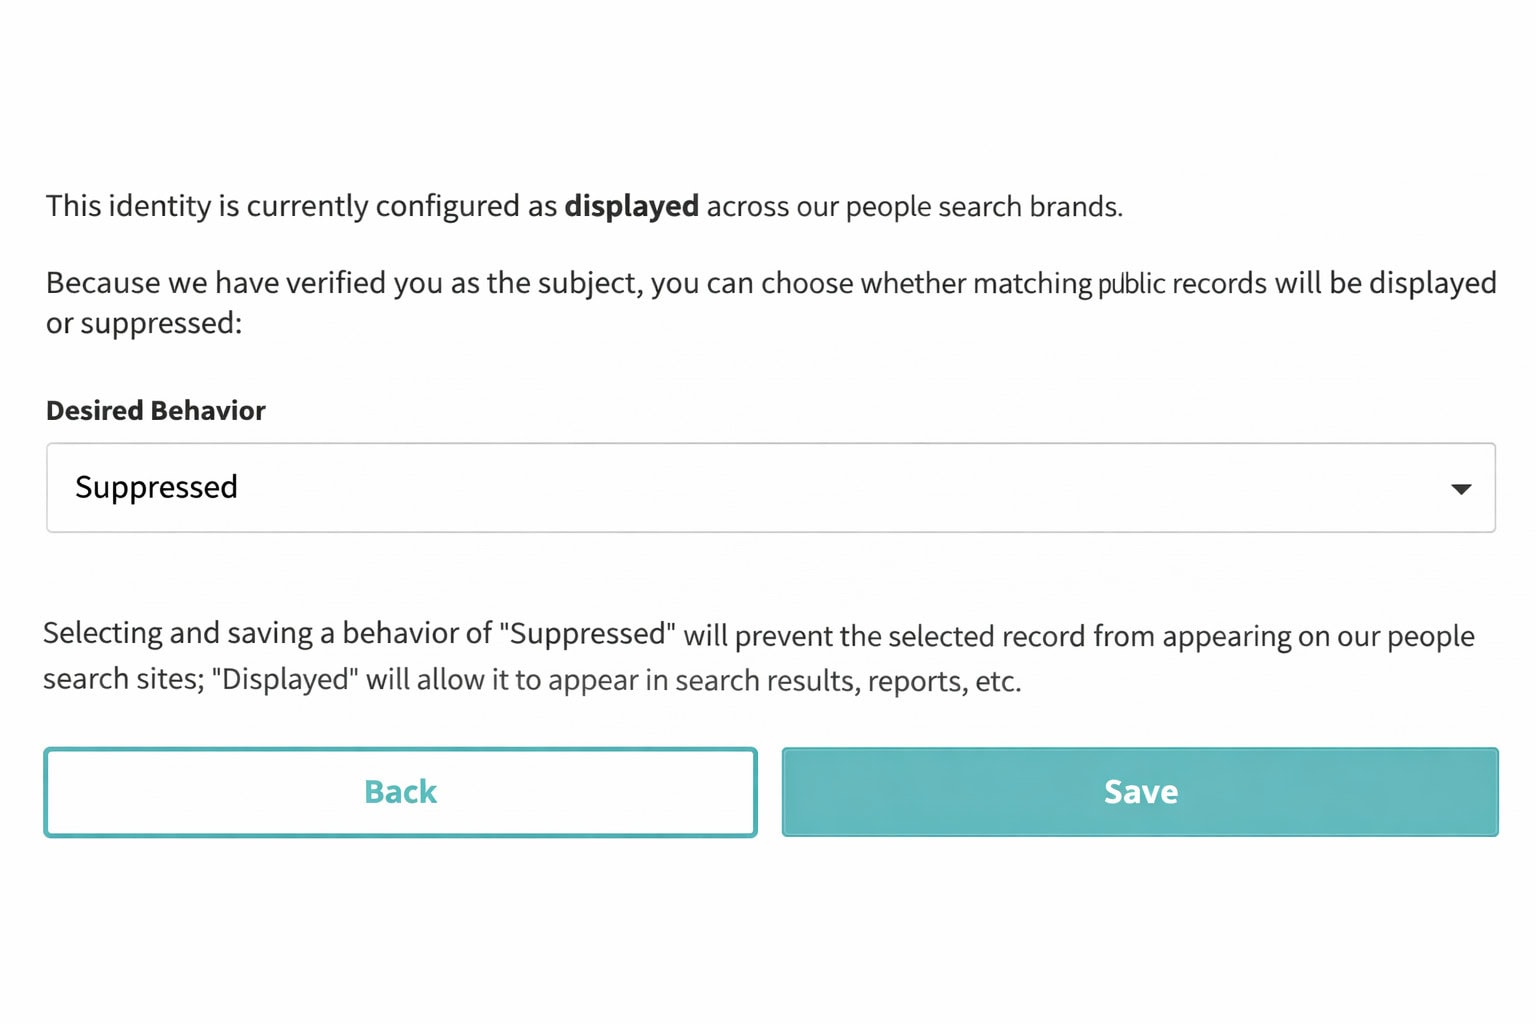
Task: Click the bold word "displayed"
Action: (x=631, y=206)
